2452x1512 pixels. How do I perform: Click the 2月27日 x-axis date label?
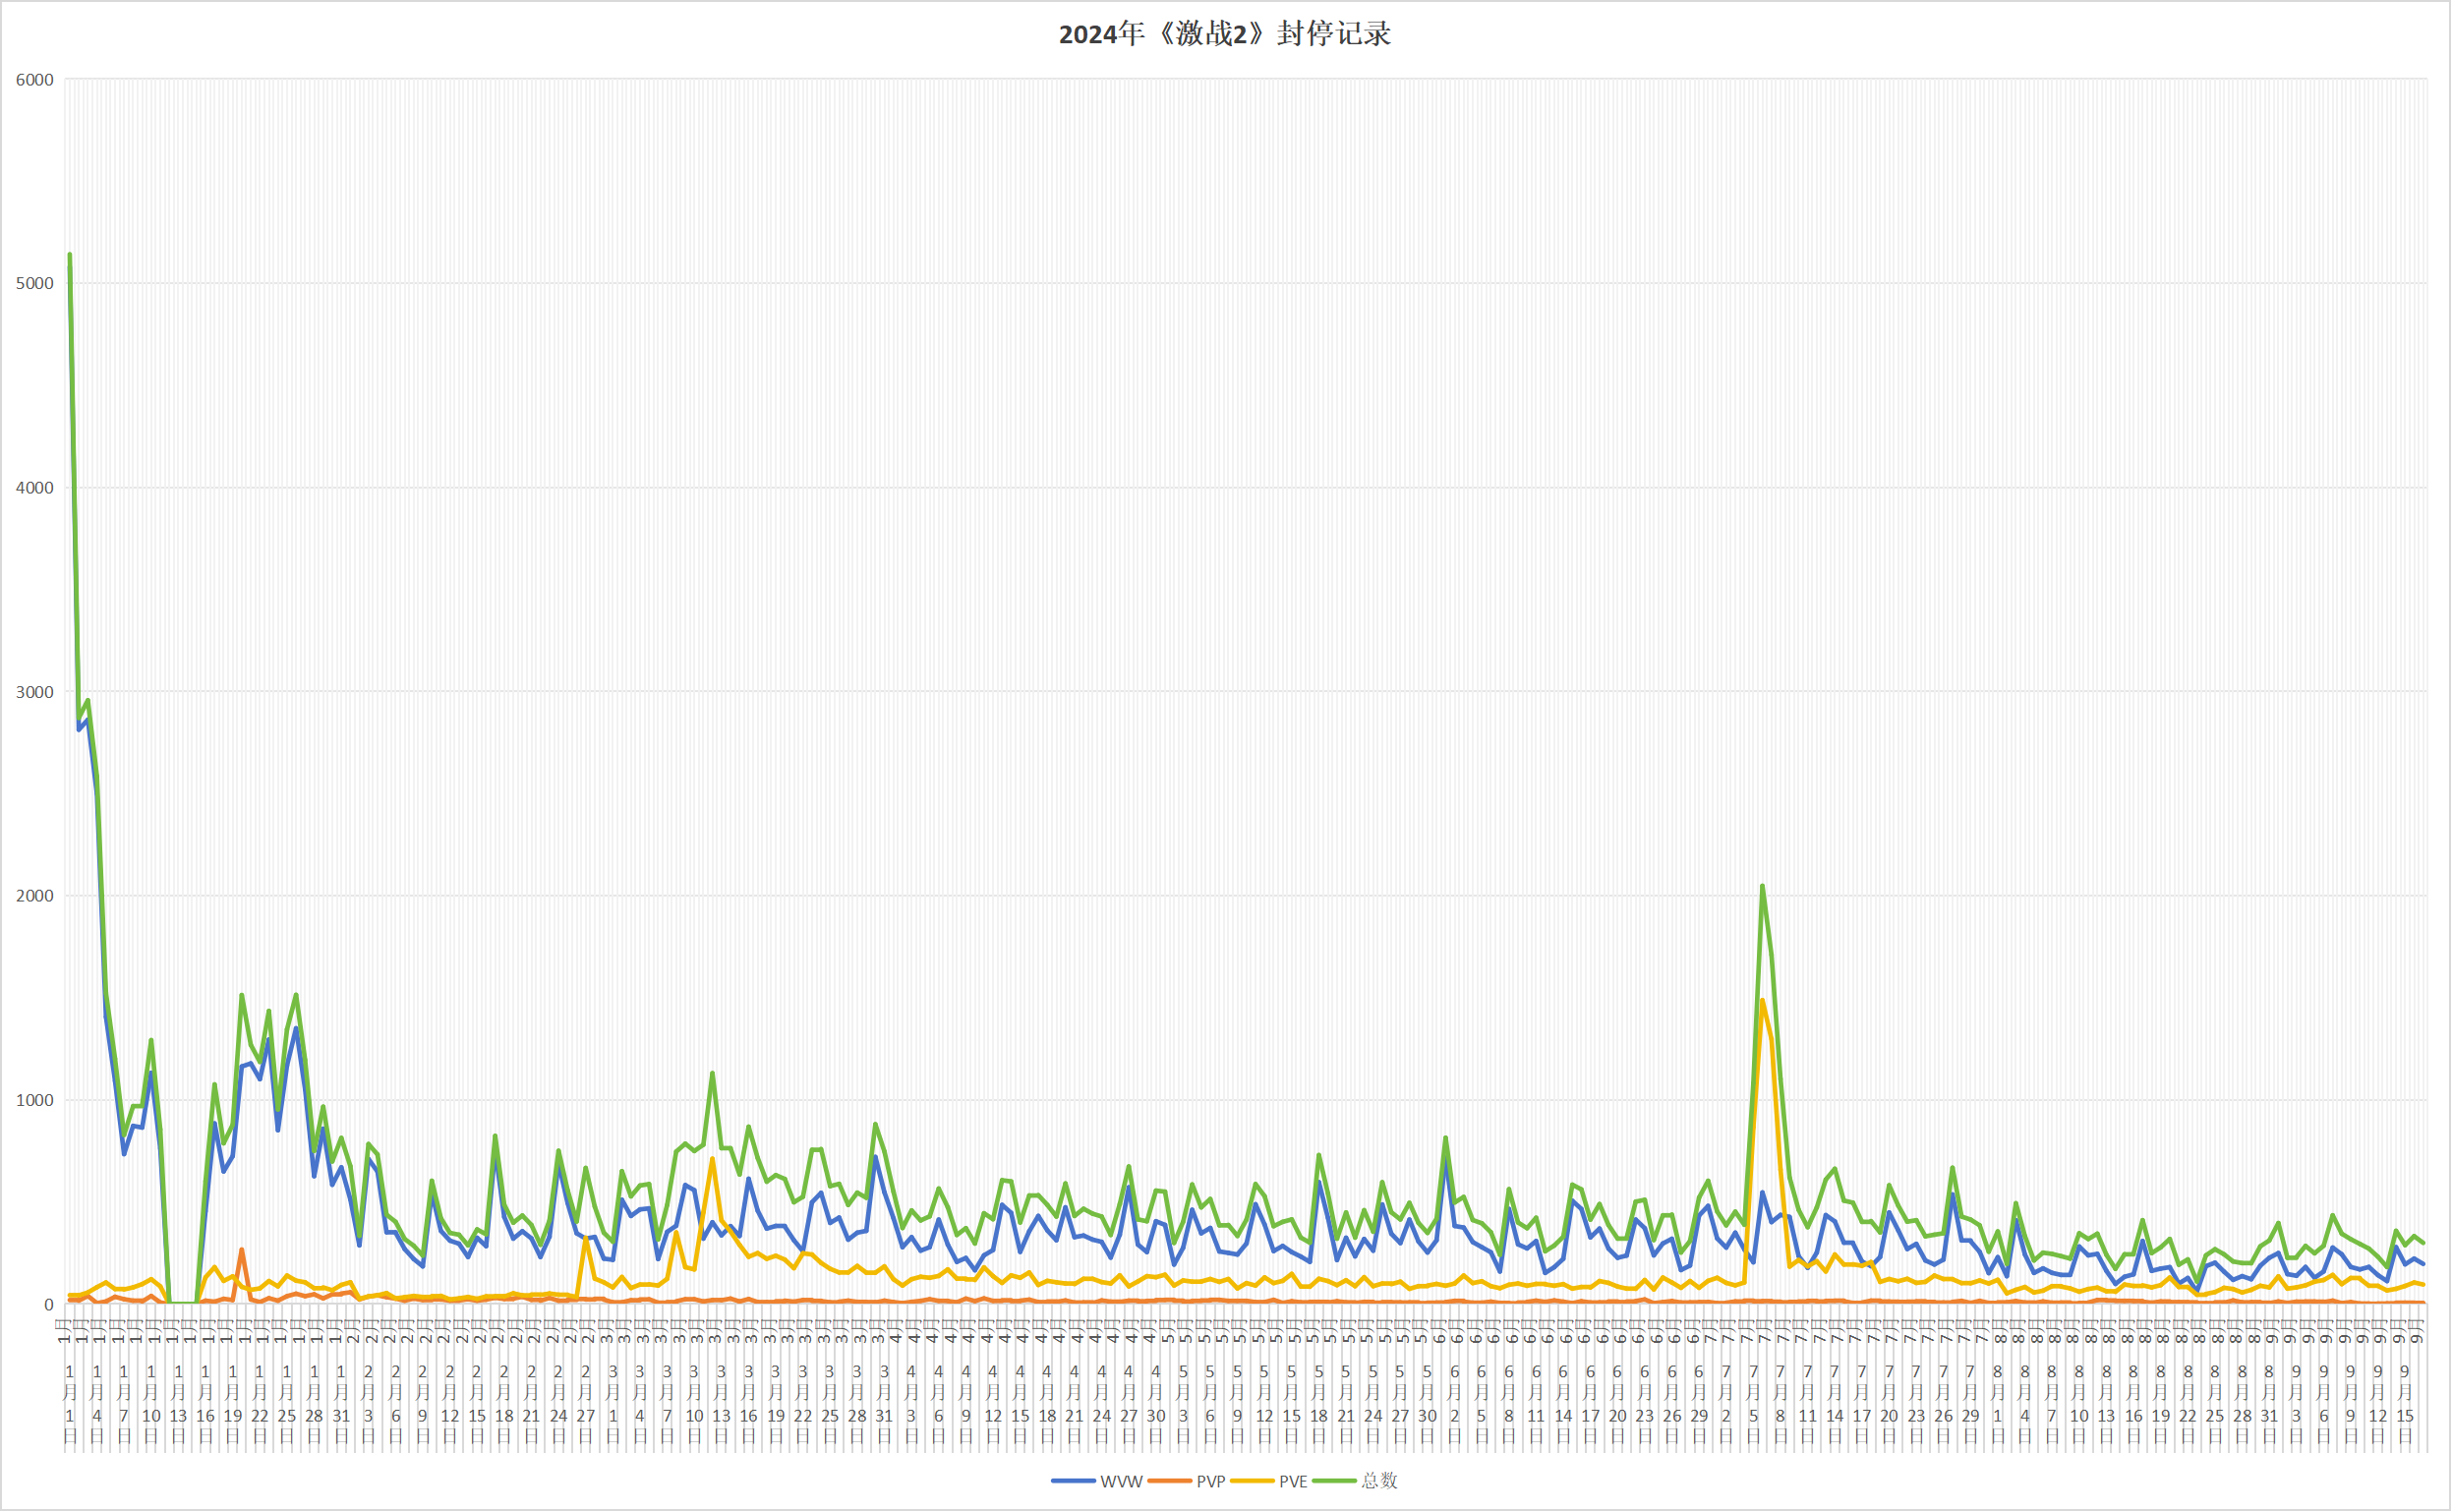(586, 1406)
